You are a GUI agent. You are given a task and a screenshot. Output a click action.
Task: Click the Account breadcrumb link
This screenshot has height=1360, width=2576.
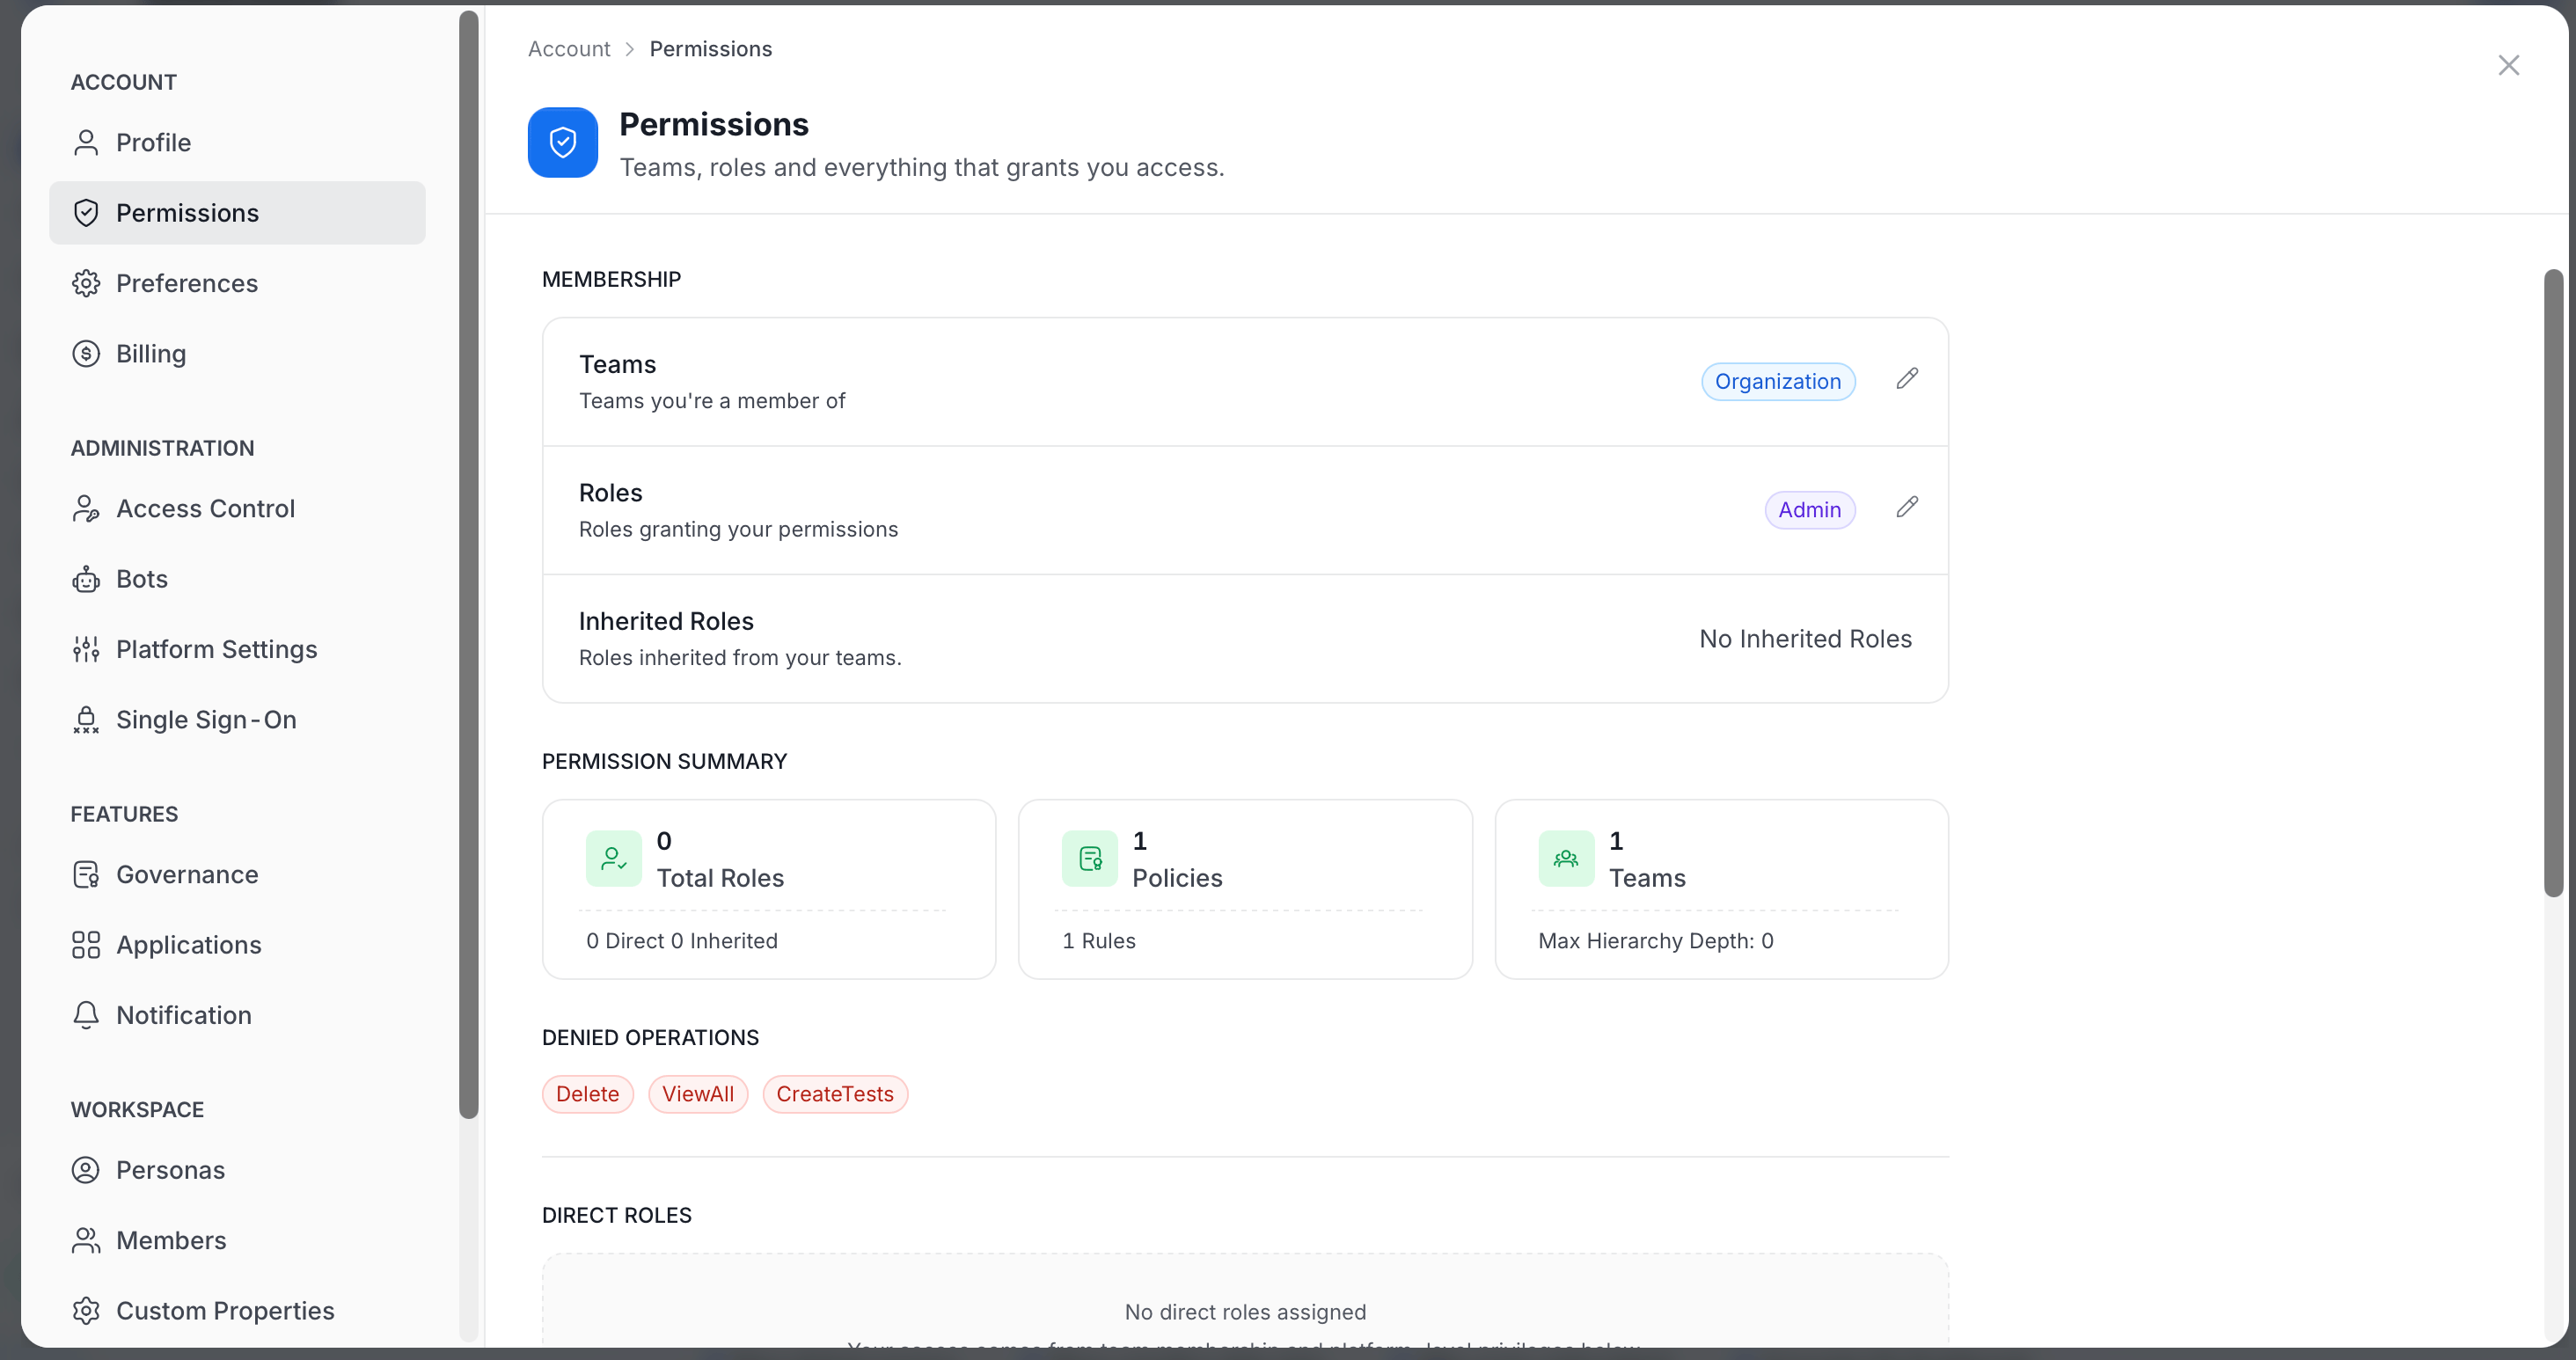coord(569,49)
